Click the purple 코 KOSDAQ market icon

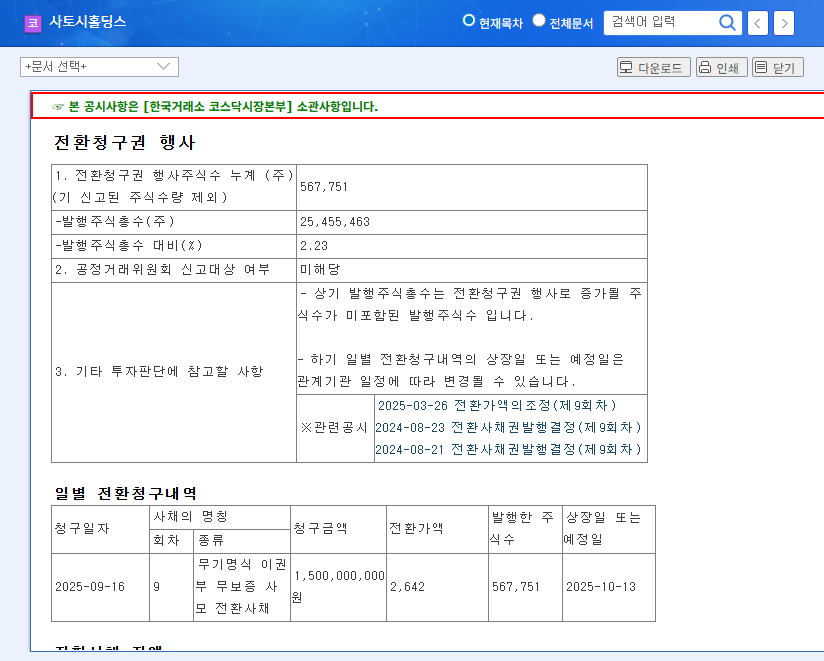click(x=33, y=23)
